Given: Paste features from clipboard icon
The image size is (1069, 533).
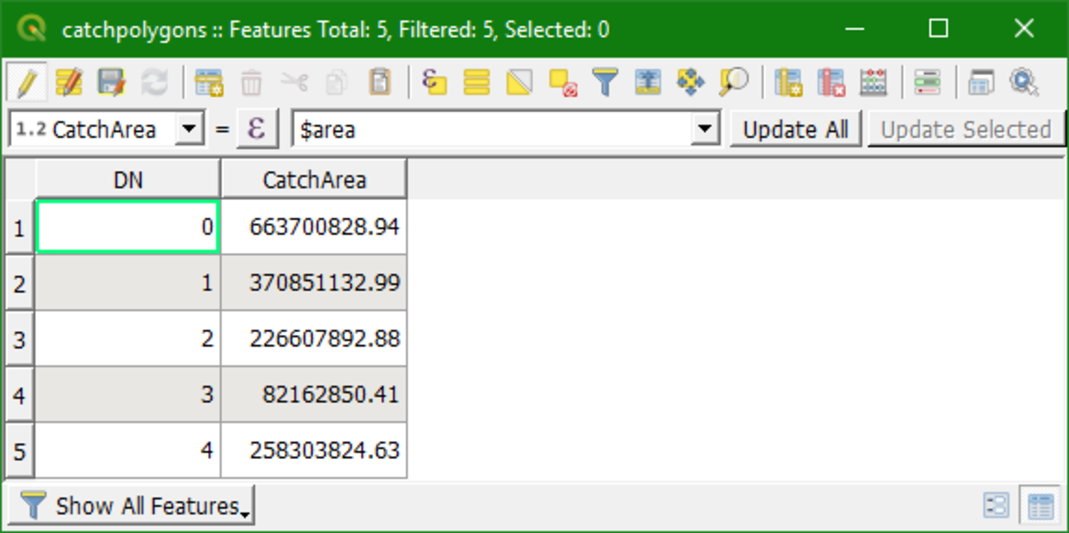Looking at the screenshot, I should pos(380,83).
